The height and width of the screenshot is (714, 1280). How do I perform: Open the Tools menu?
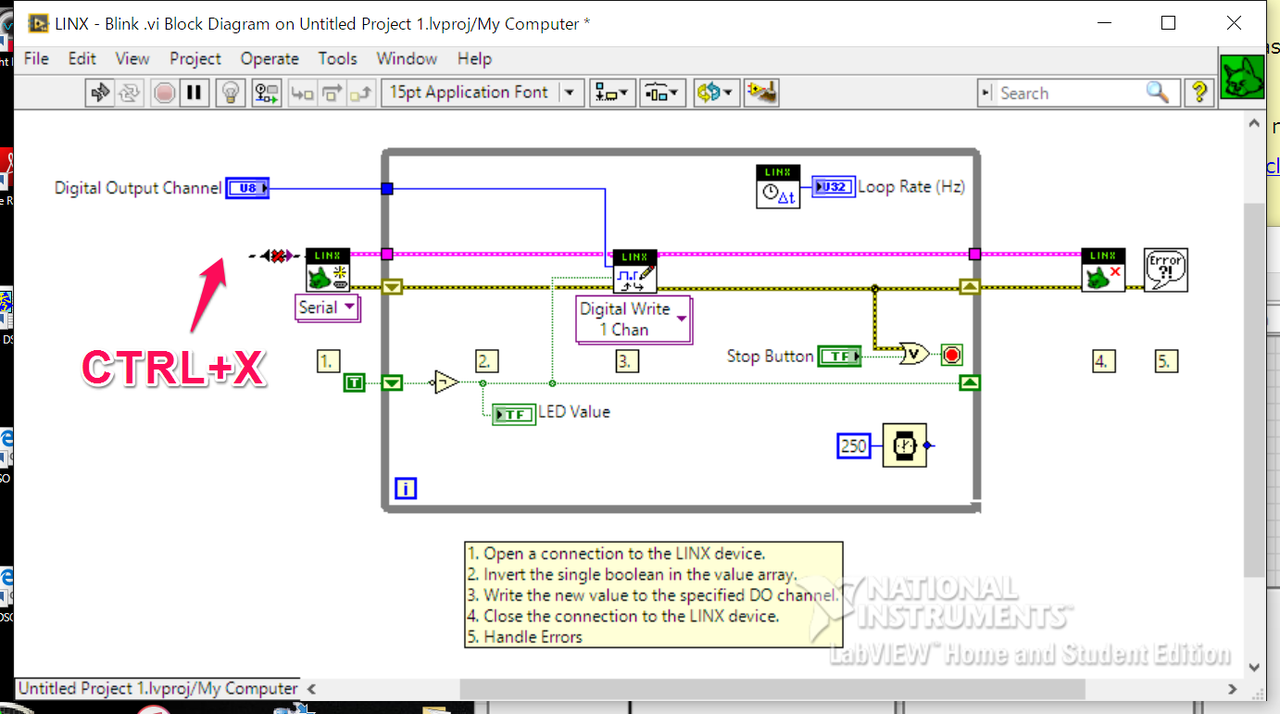click(x=338, y=59)
